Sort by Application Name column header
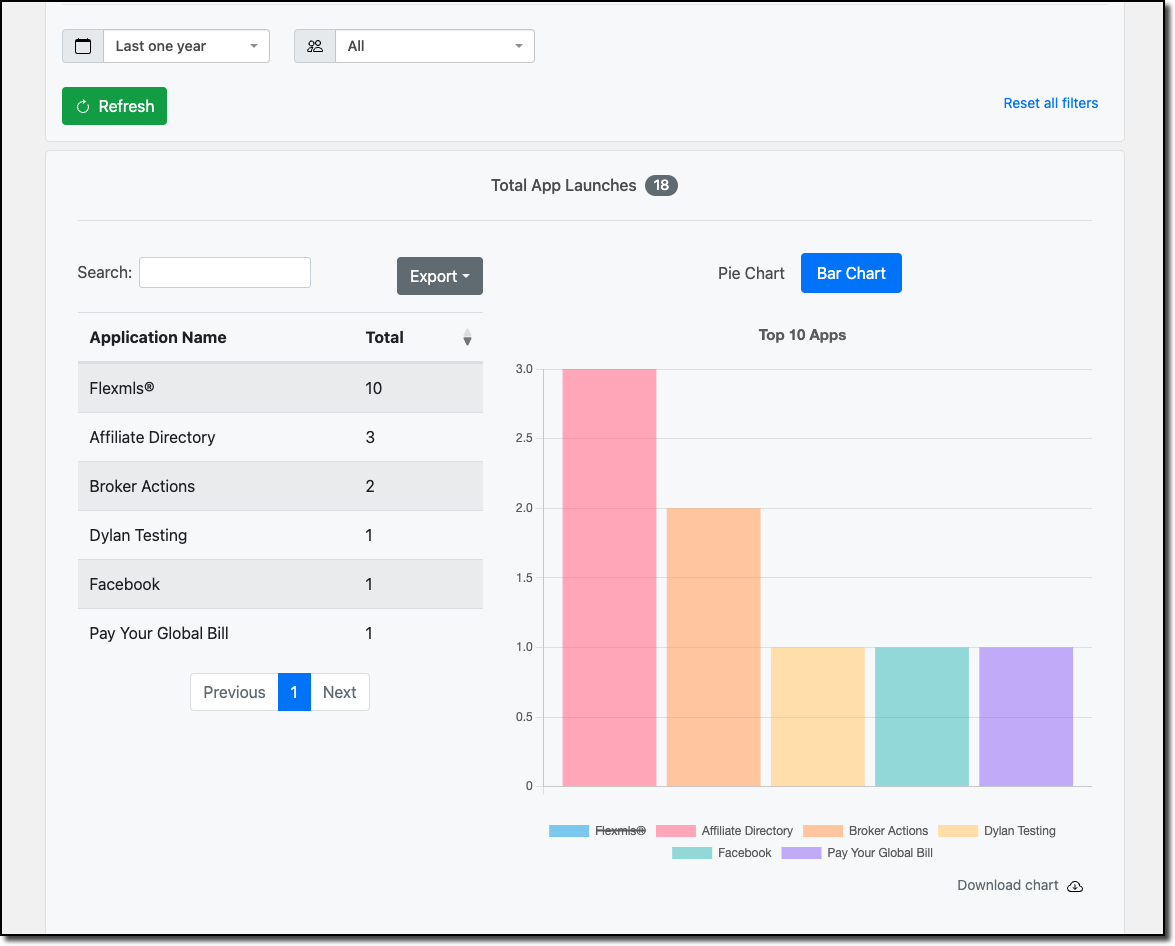Screen dimensions: 1175x946 point(158,337)
